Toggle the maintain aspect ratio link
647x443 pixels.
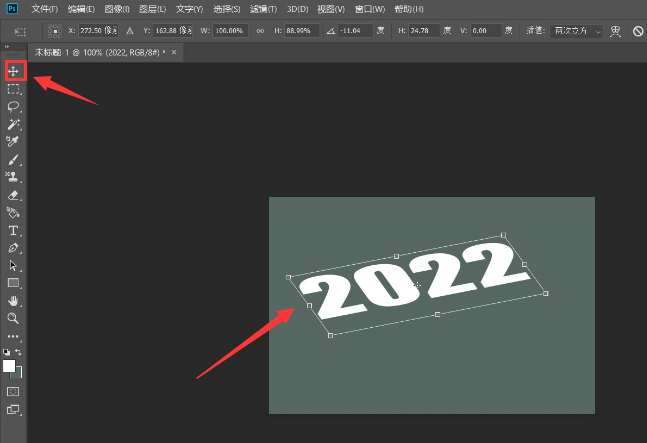(x=261, y=31)
